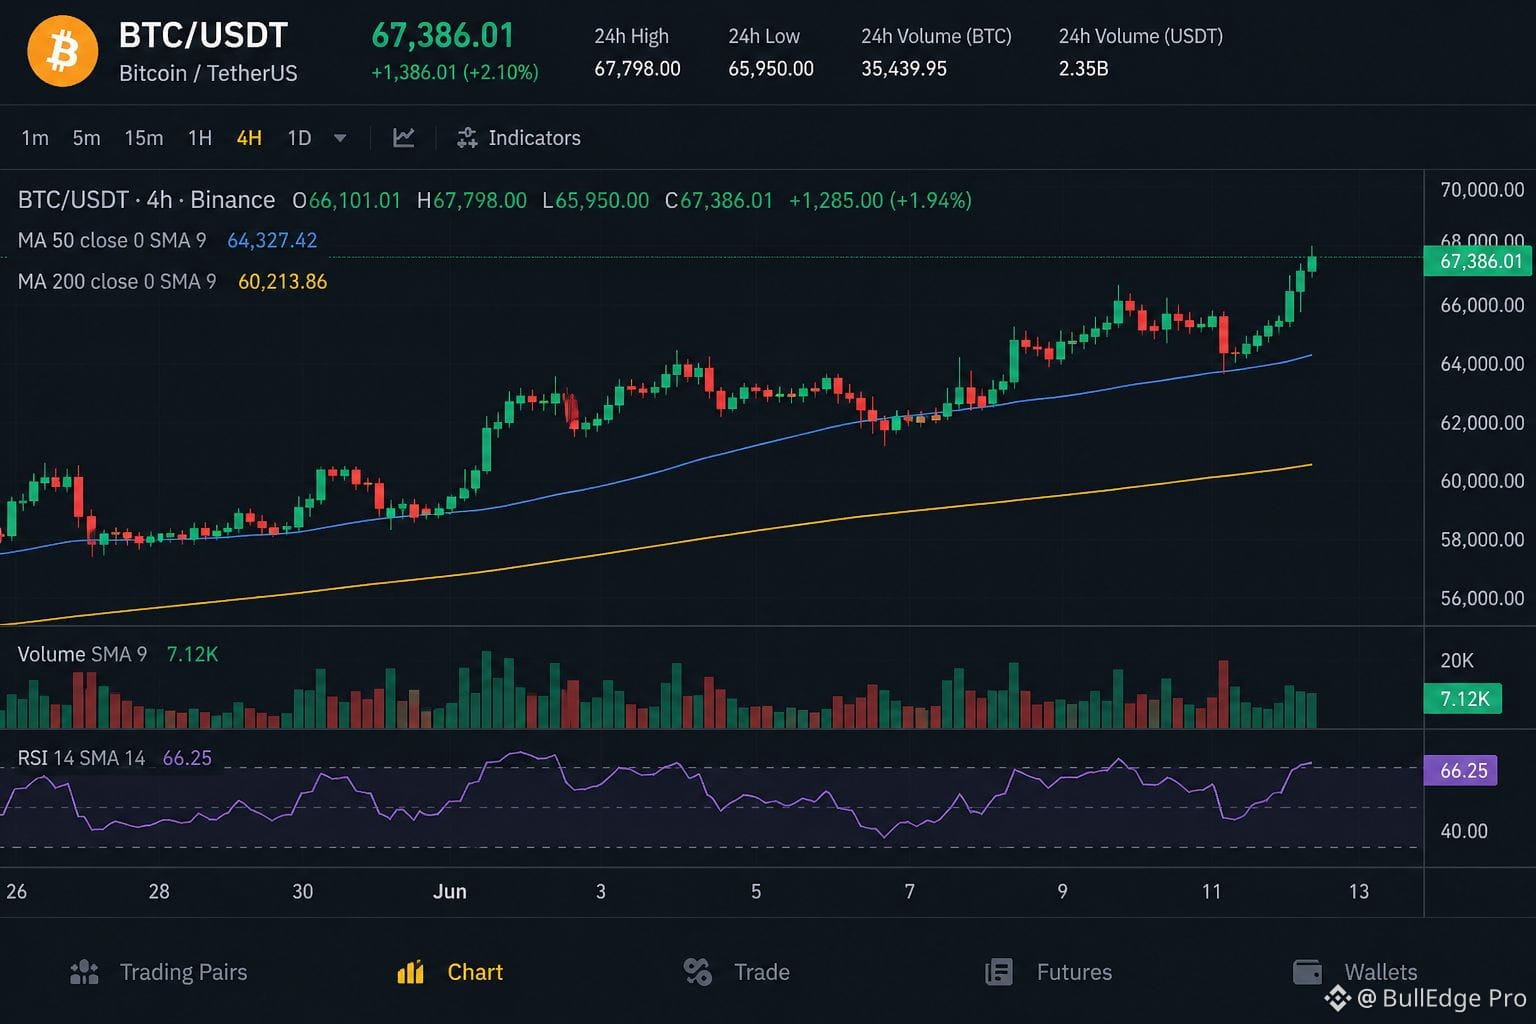
Task: Click the green 7.12K volume axis tag
Action: point(1463,699)
